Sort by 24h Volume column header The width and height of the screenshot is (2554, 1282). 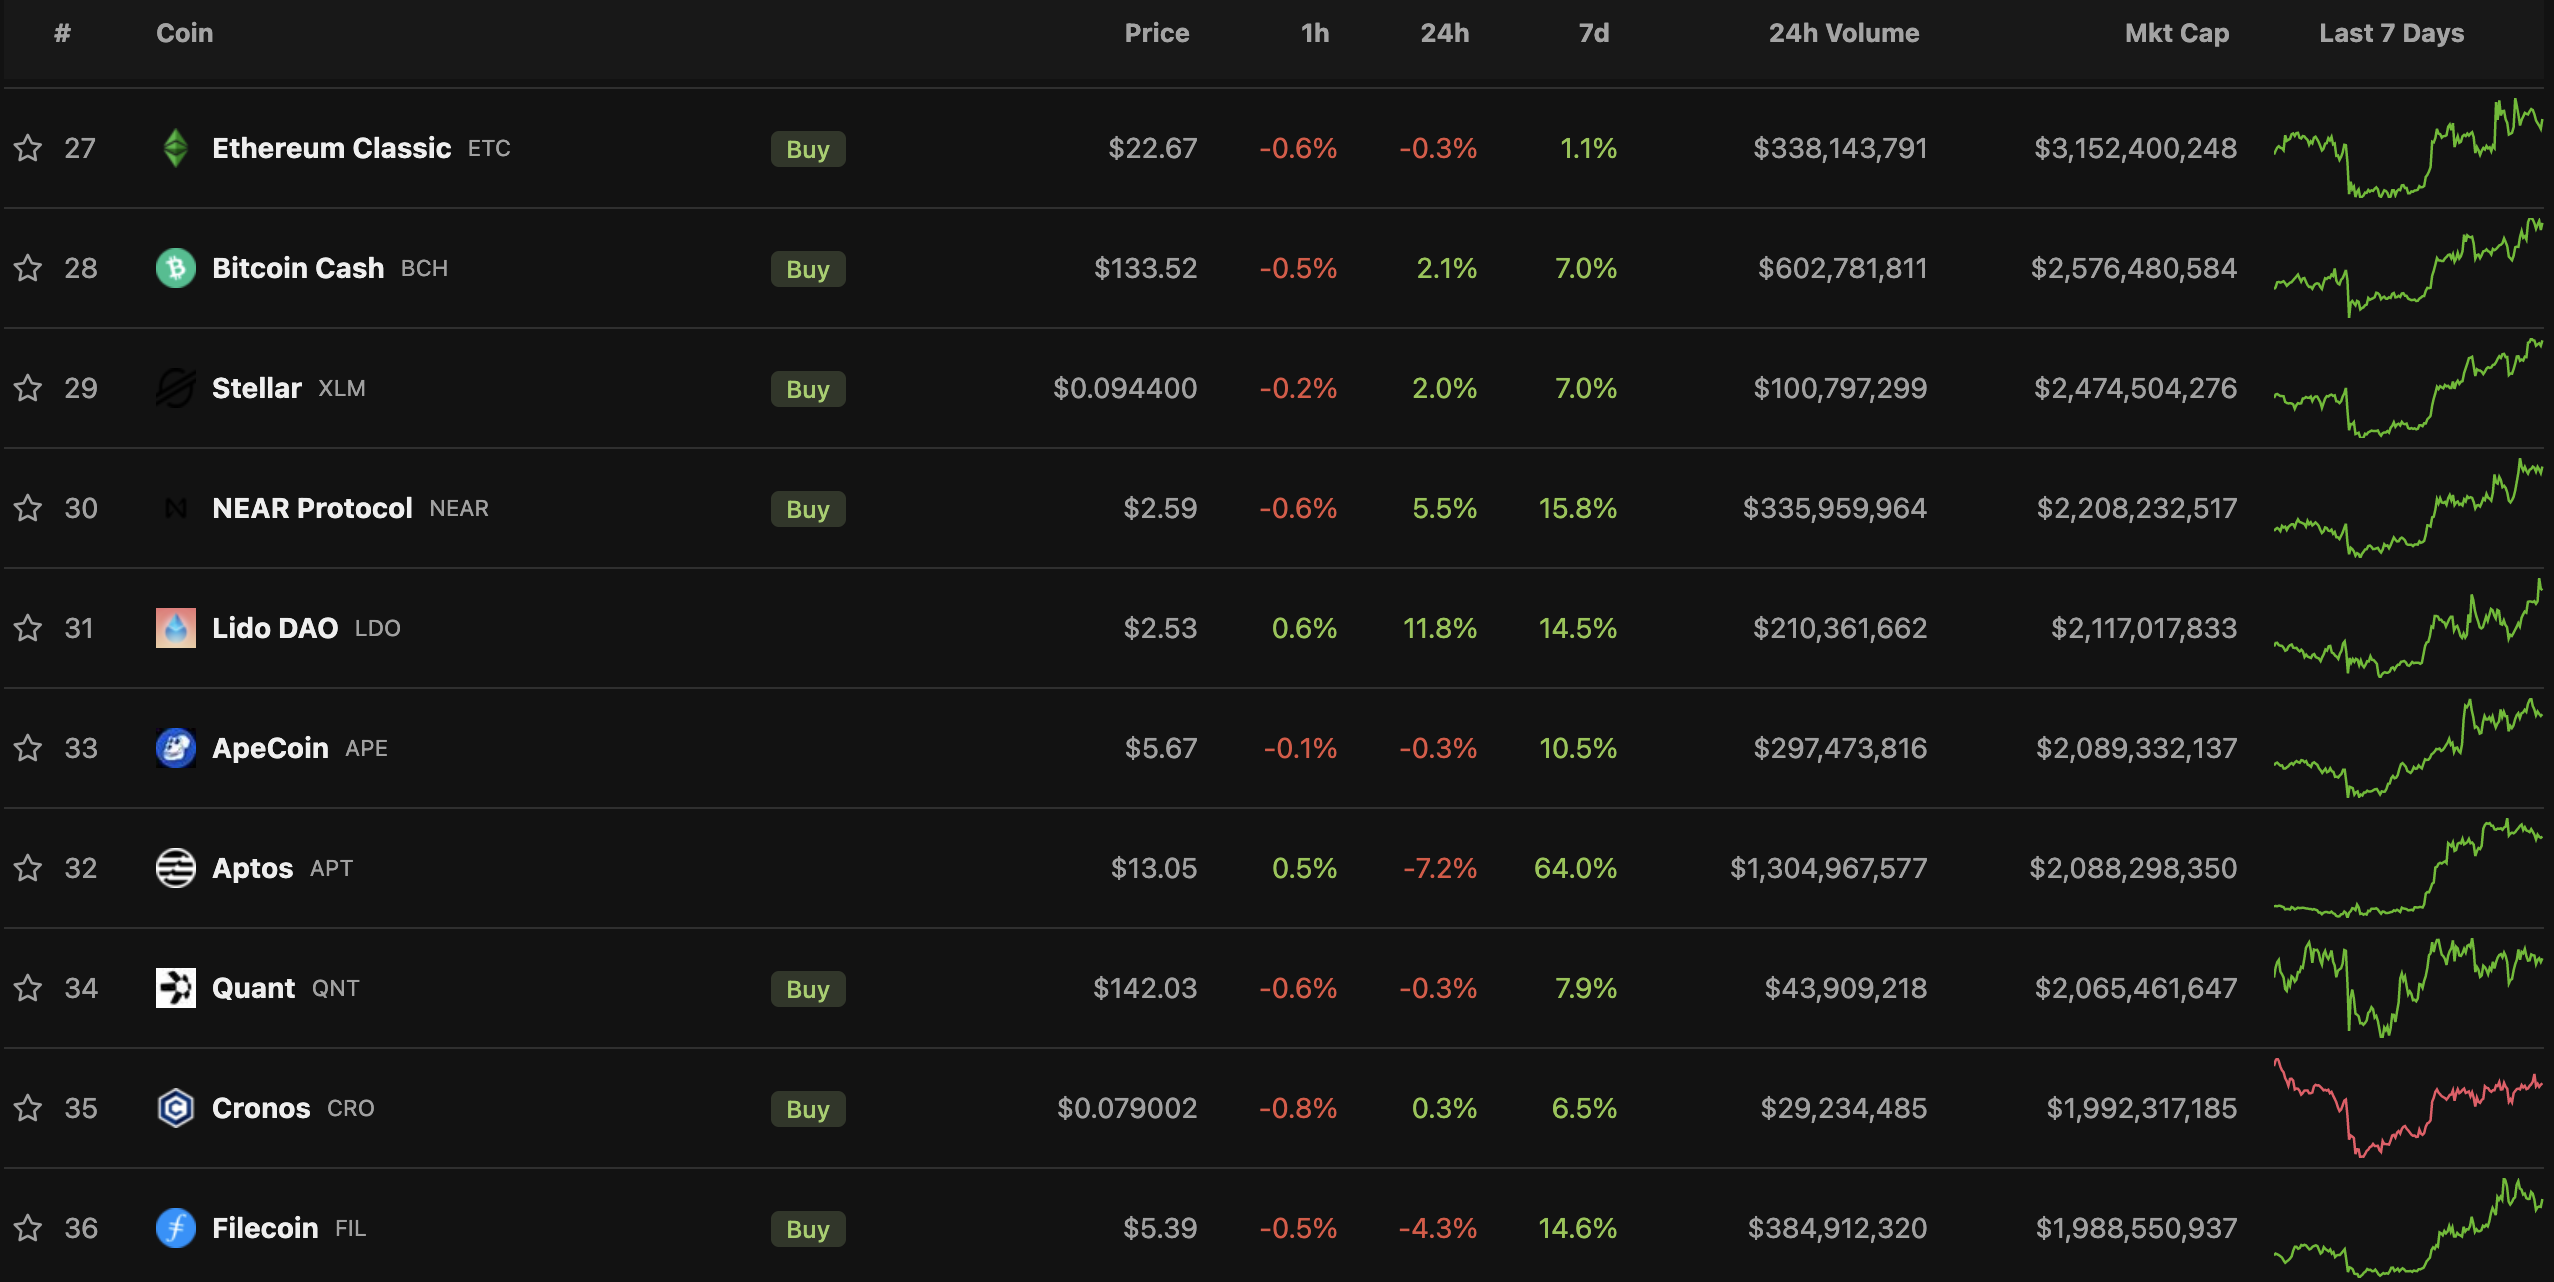1843,33
